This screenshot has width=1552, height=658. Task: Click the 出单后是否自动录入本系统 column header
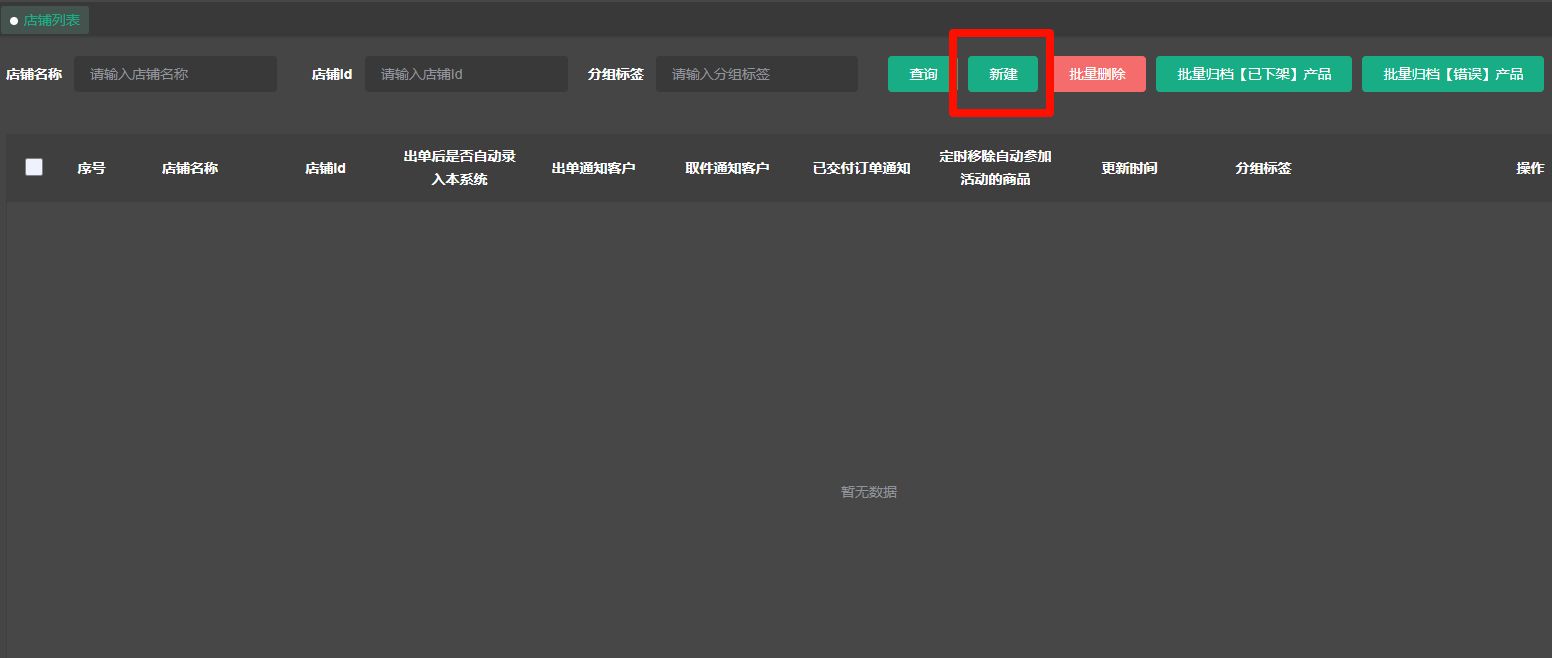[x=459, y=168]
